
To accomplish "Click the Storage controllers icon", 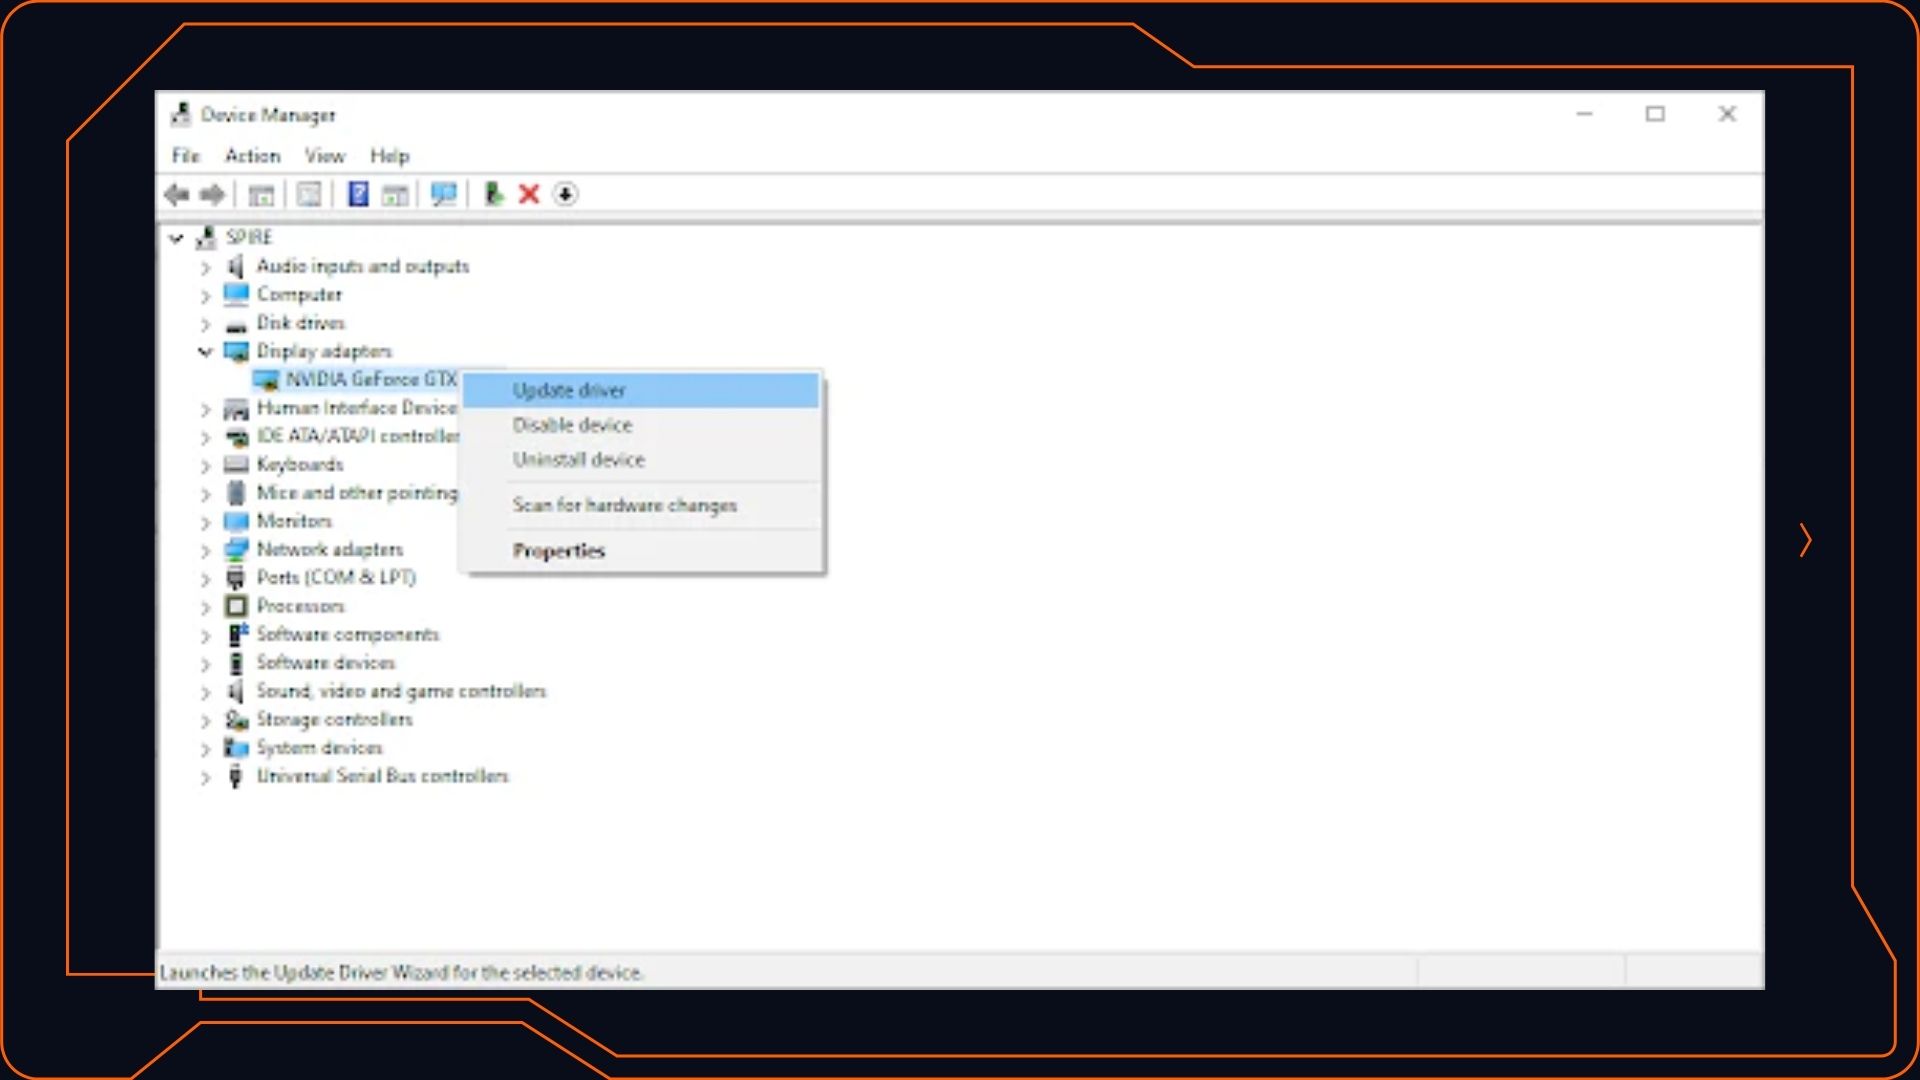I will click(x=236, y=719).
